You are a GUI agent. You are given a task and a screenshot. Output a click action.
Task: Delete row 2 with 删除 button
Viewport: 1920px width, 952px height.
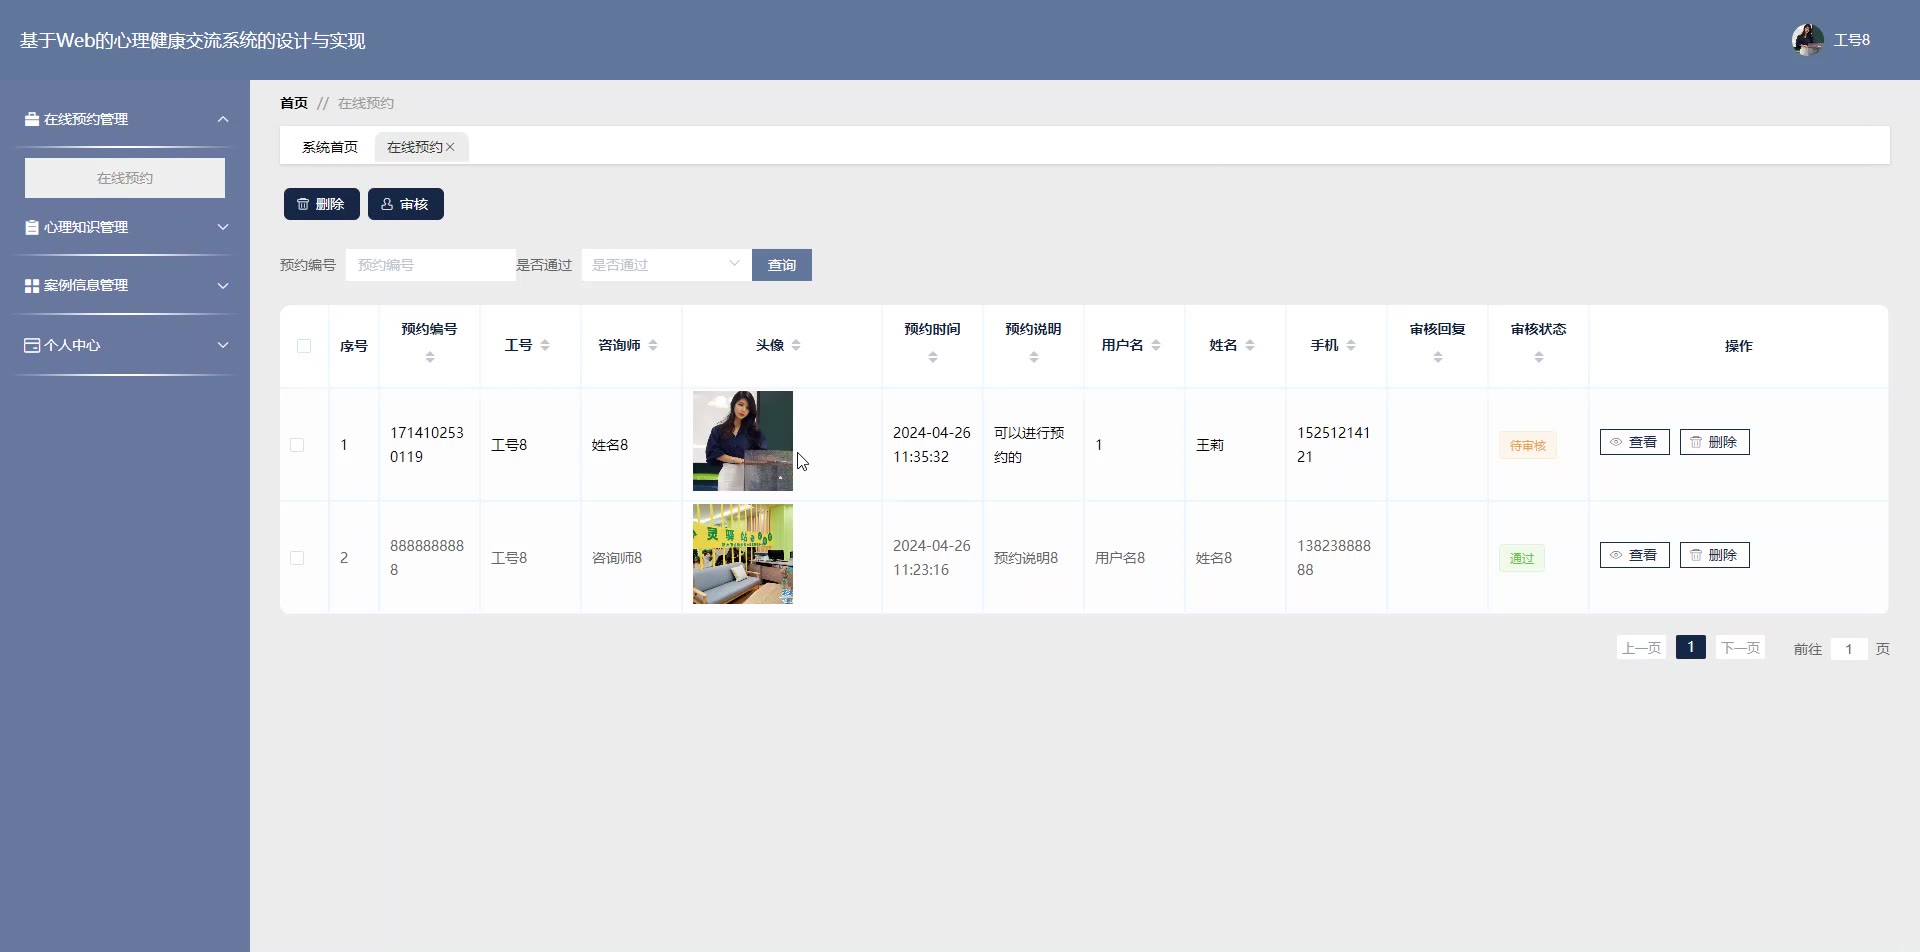pos(1715,555)
